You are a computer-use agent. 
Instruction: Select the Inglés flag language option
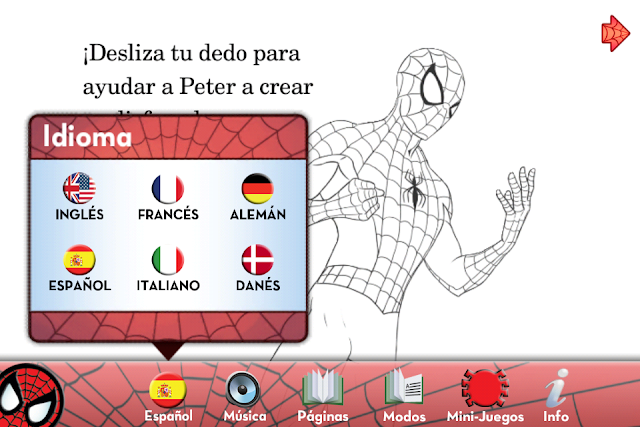tap(80, 188)
